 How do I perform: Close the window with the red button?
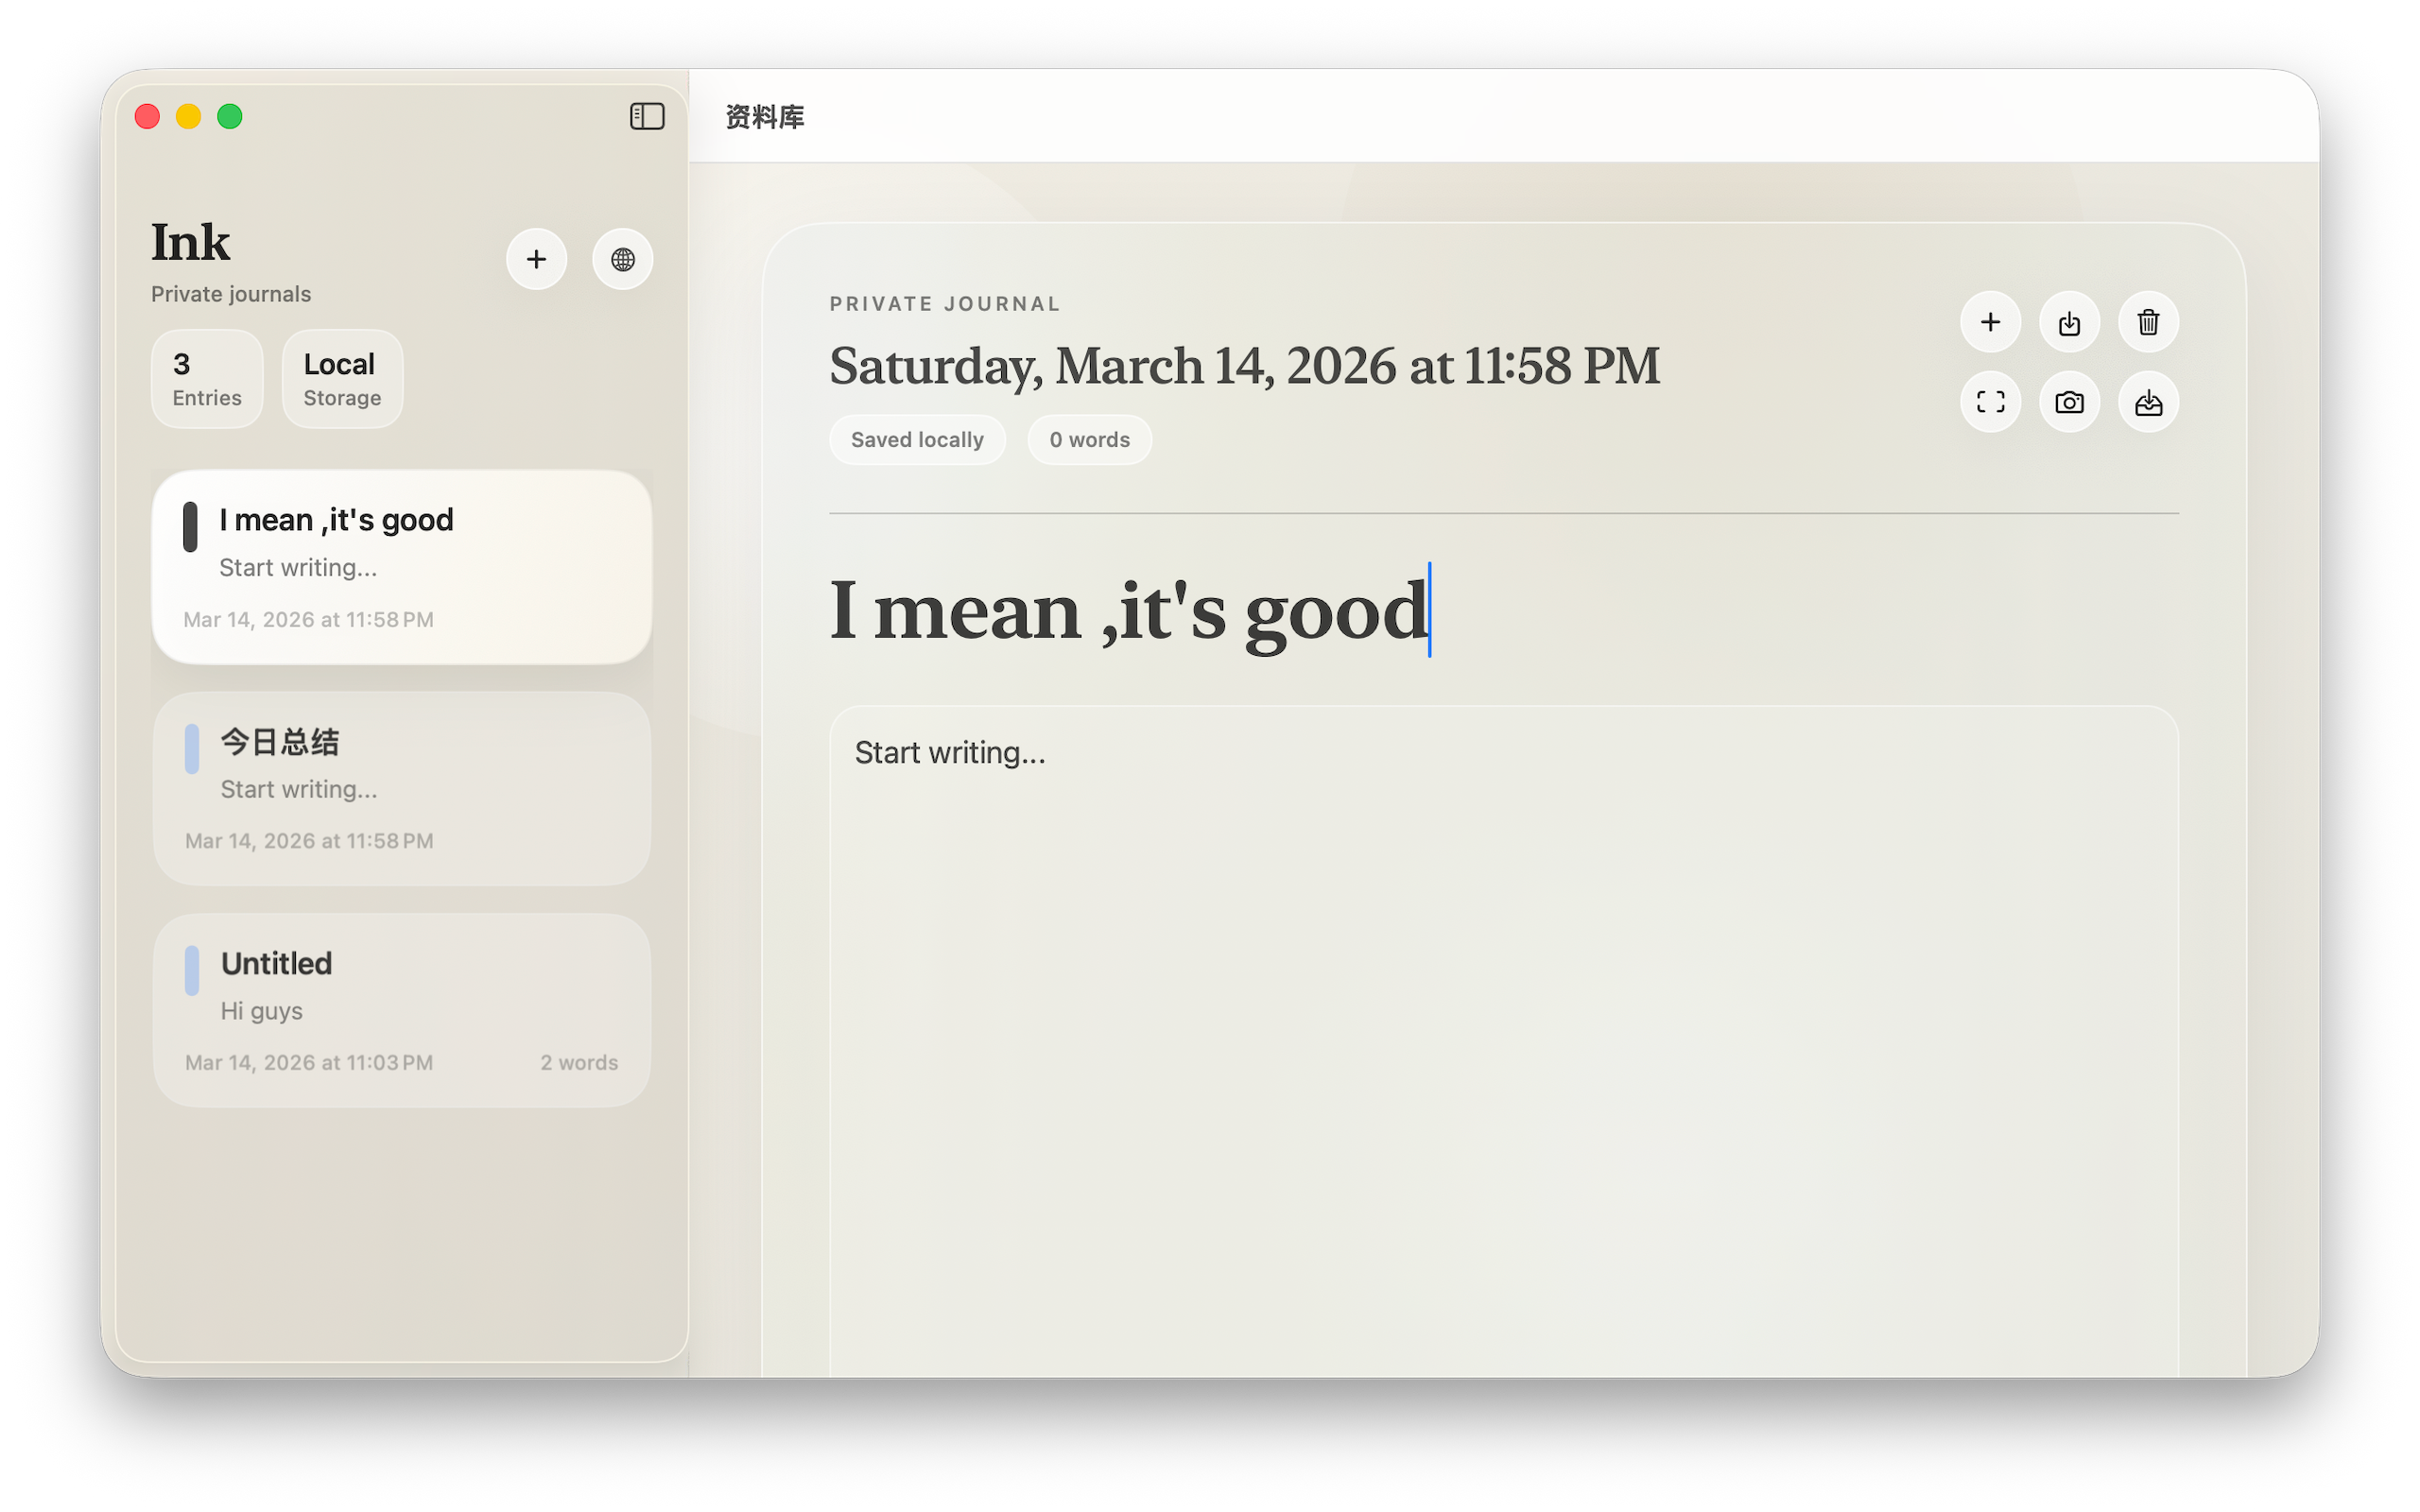tap(147, 117)
